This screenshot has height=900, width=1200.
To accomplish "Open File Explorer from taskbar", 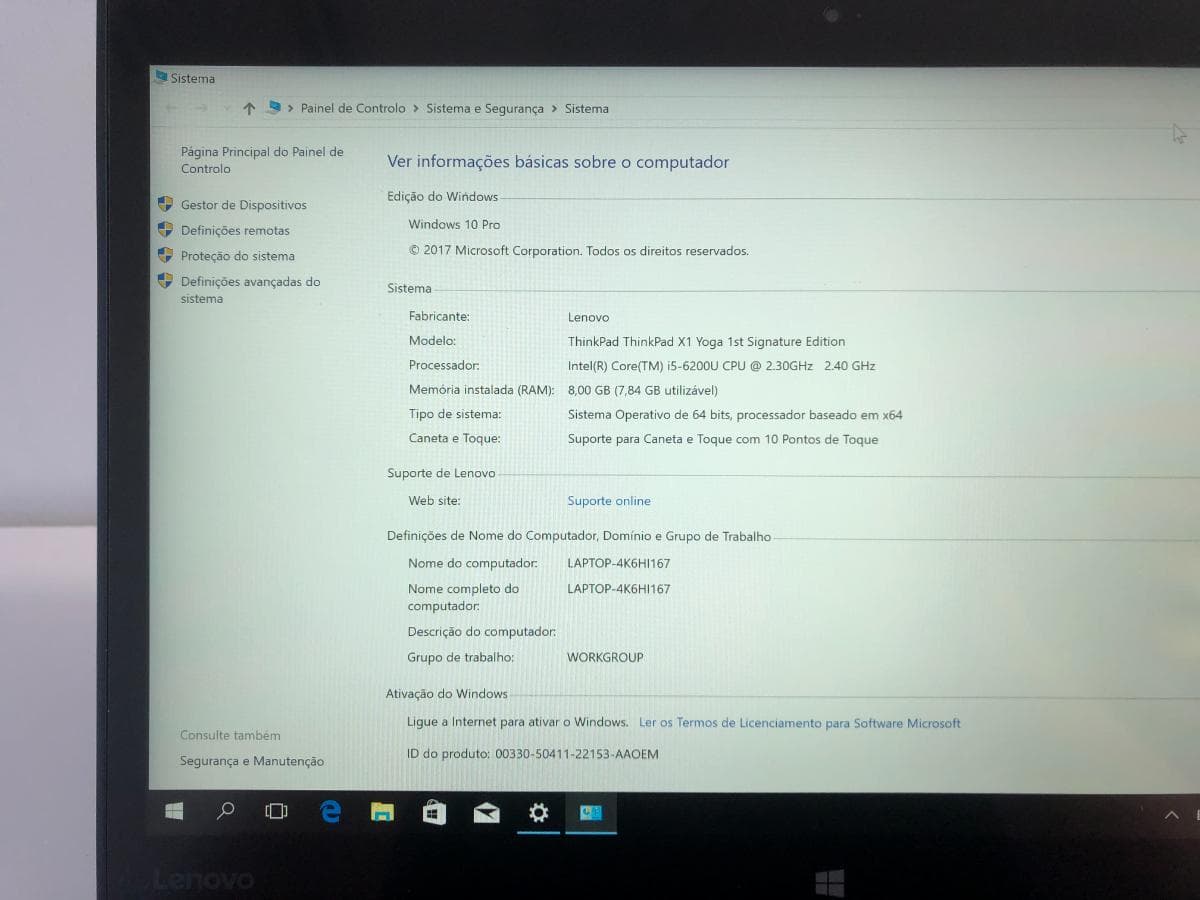I will [382, 812].
